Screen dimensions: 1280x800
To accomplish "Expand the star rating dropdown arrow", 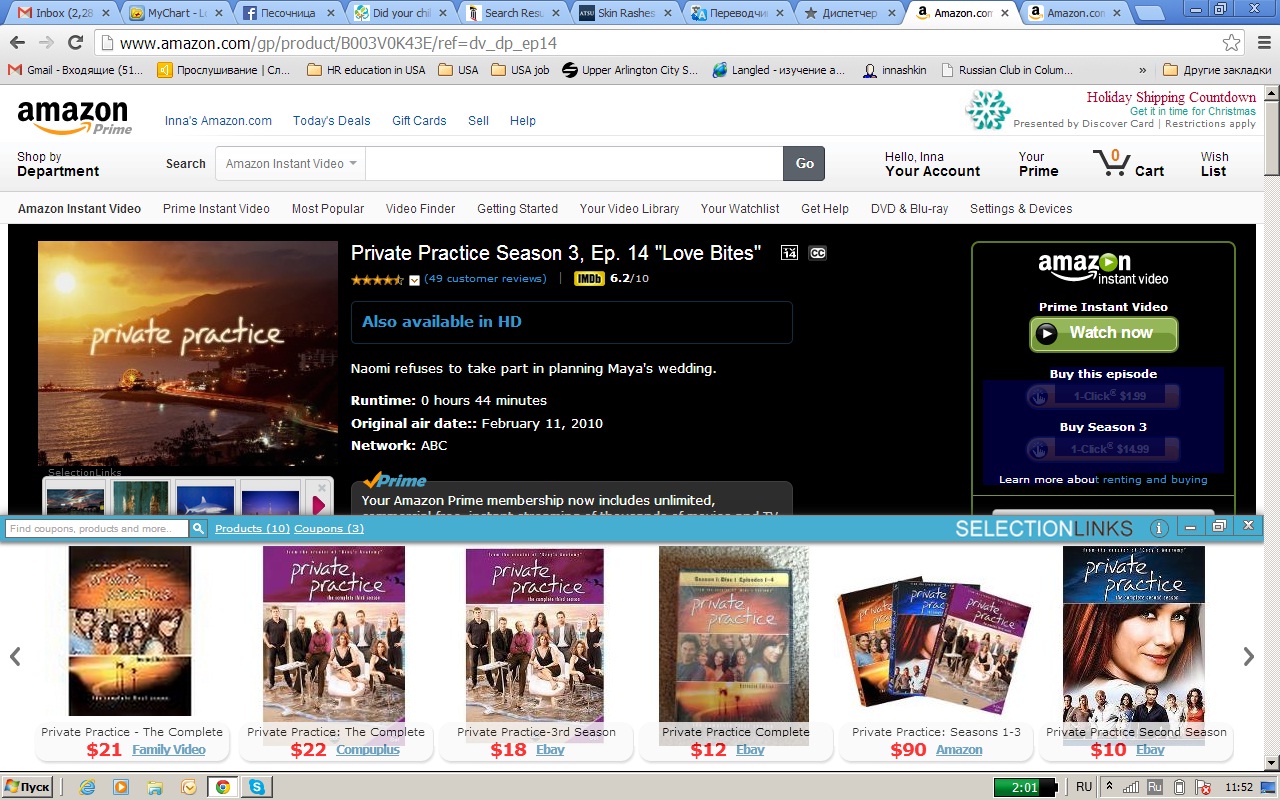I will click(414, 280).
